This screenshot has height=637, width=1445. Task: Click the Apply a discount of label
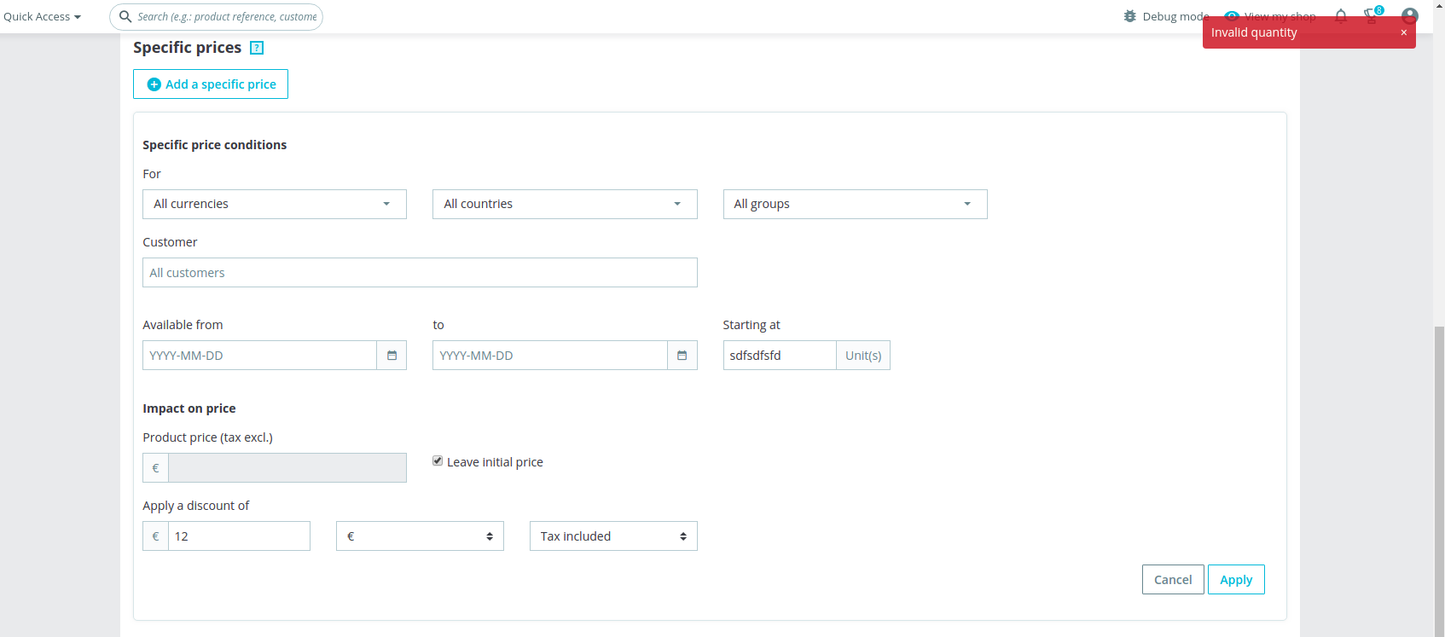pos(196,506)
